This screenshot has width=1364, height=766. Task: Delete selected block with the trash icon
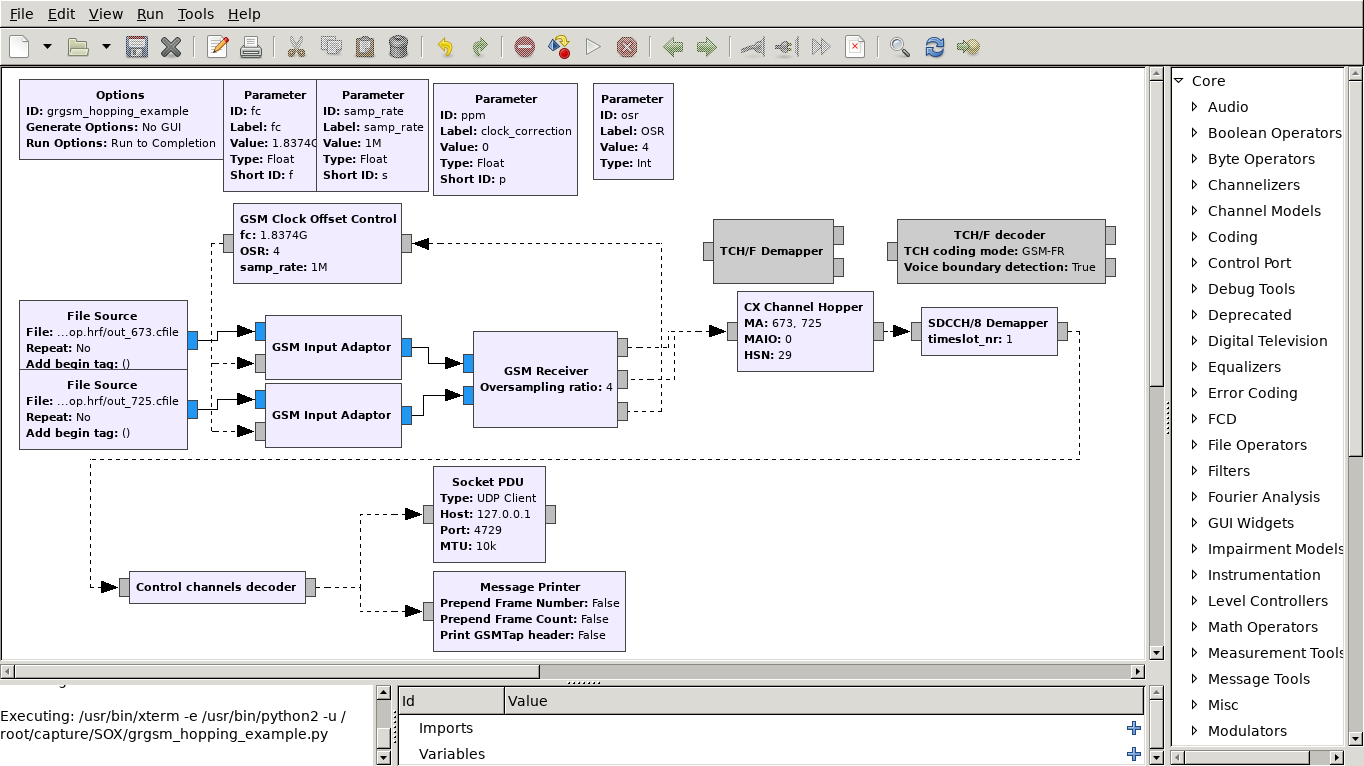click(x=398, y=46)
